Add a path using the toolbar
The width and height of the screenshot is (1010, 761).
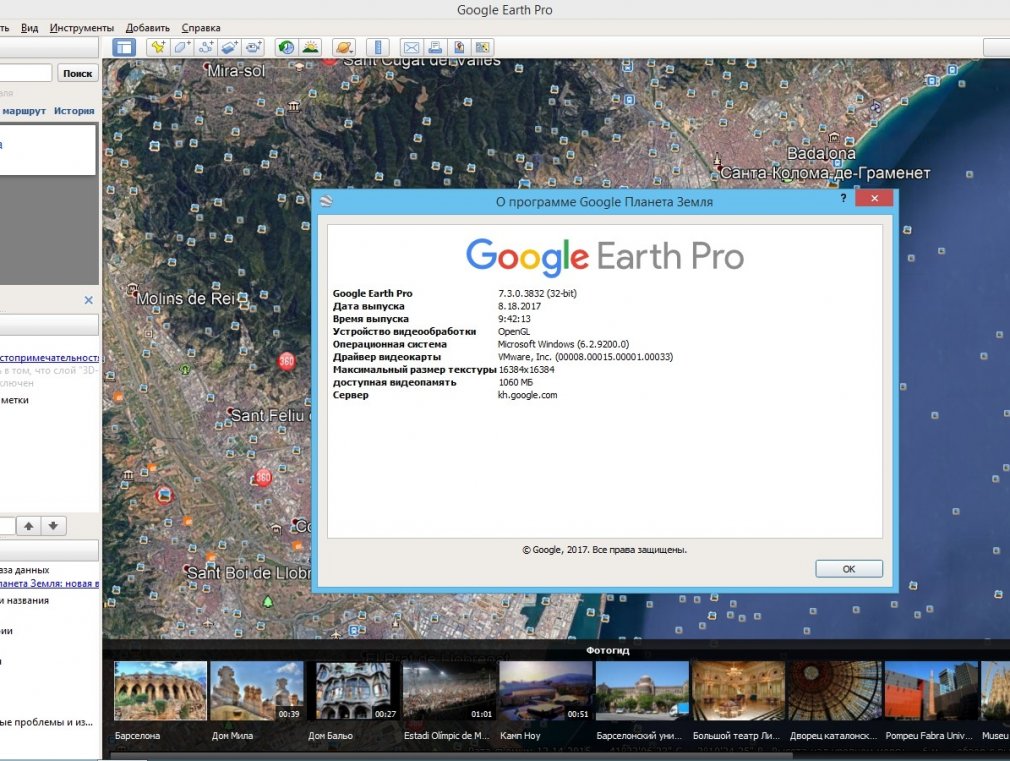(206, 47)
